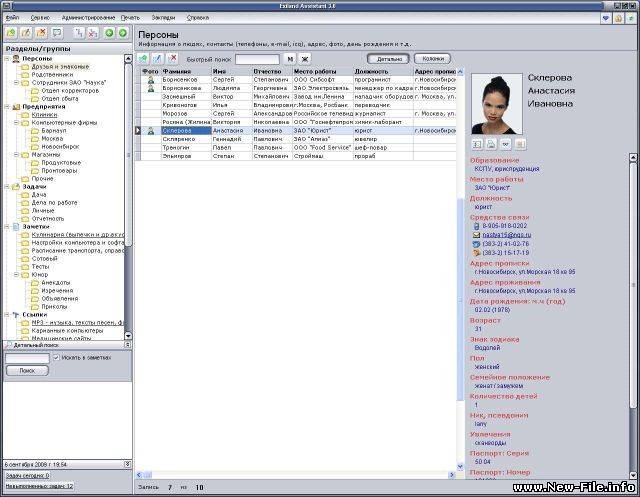The width and height of the screenshot is (640, 497).
Task: Click the green back arrow in sidebar toolbar
Action: 108,33
